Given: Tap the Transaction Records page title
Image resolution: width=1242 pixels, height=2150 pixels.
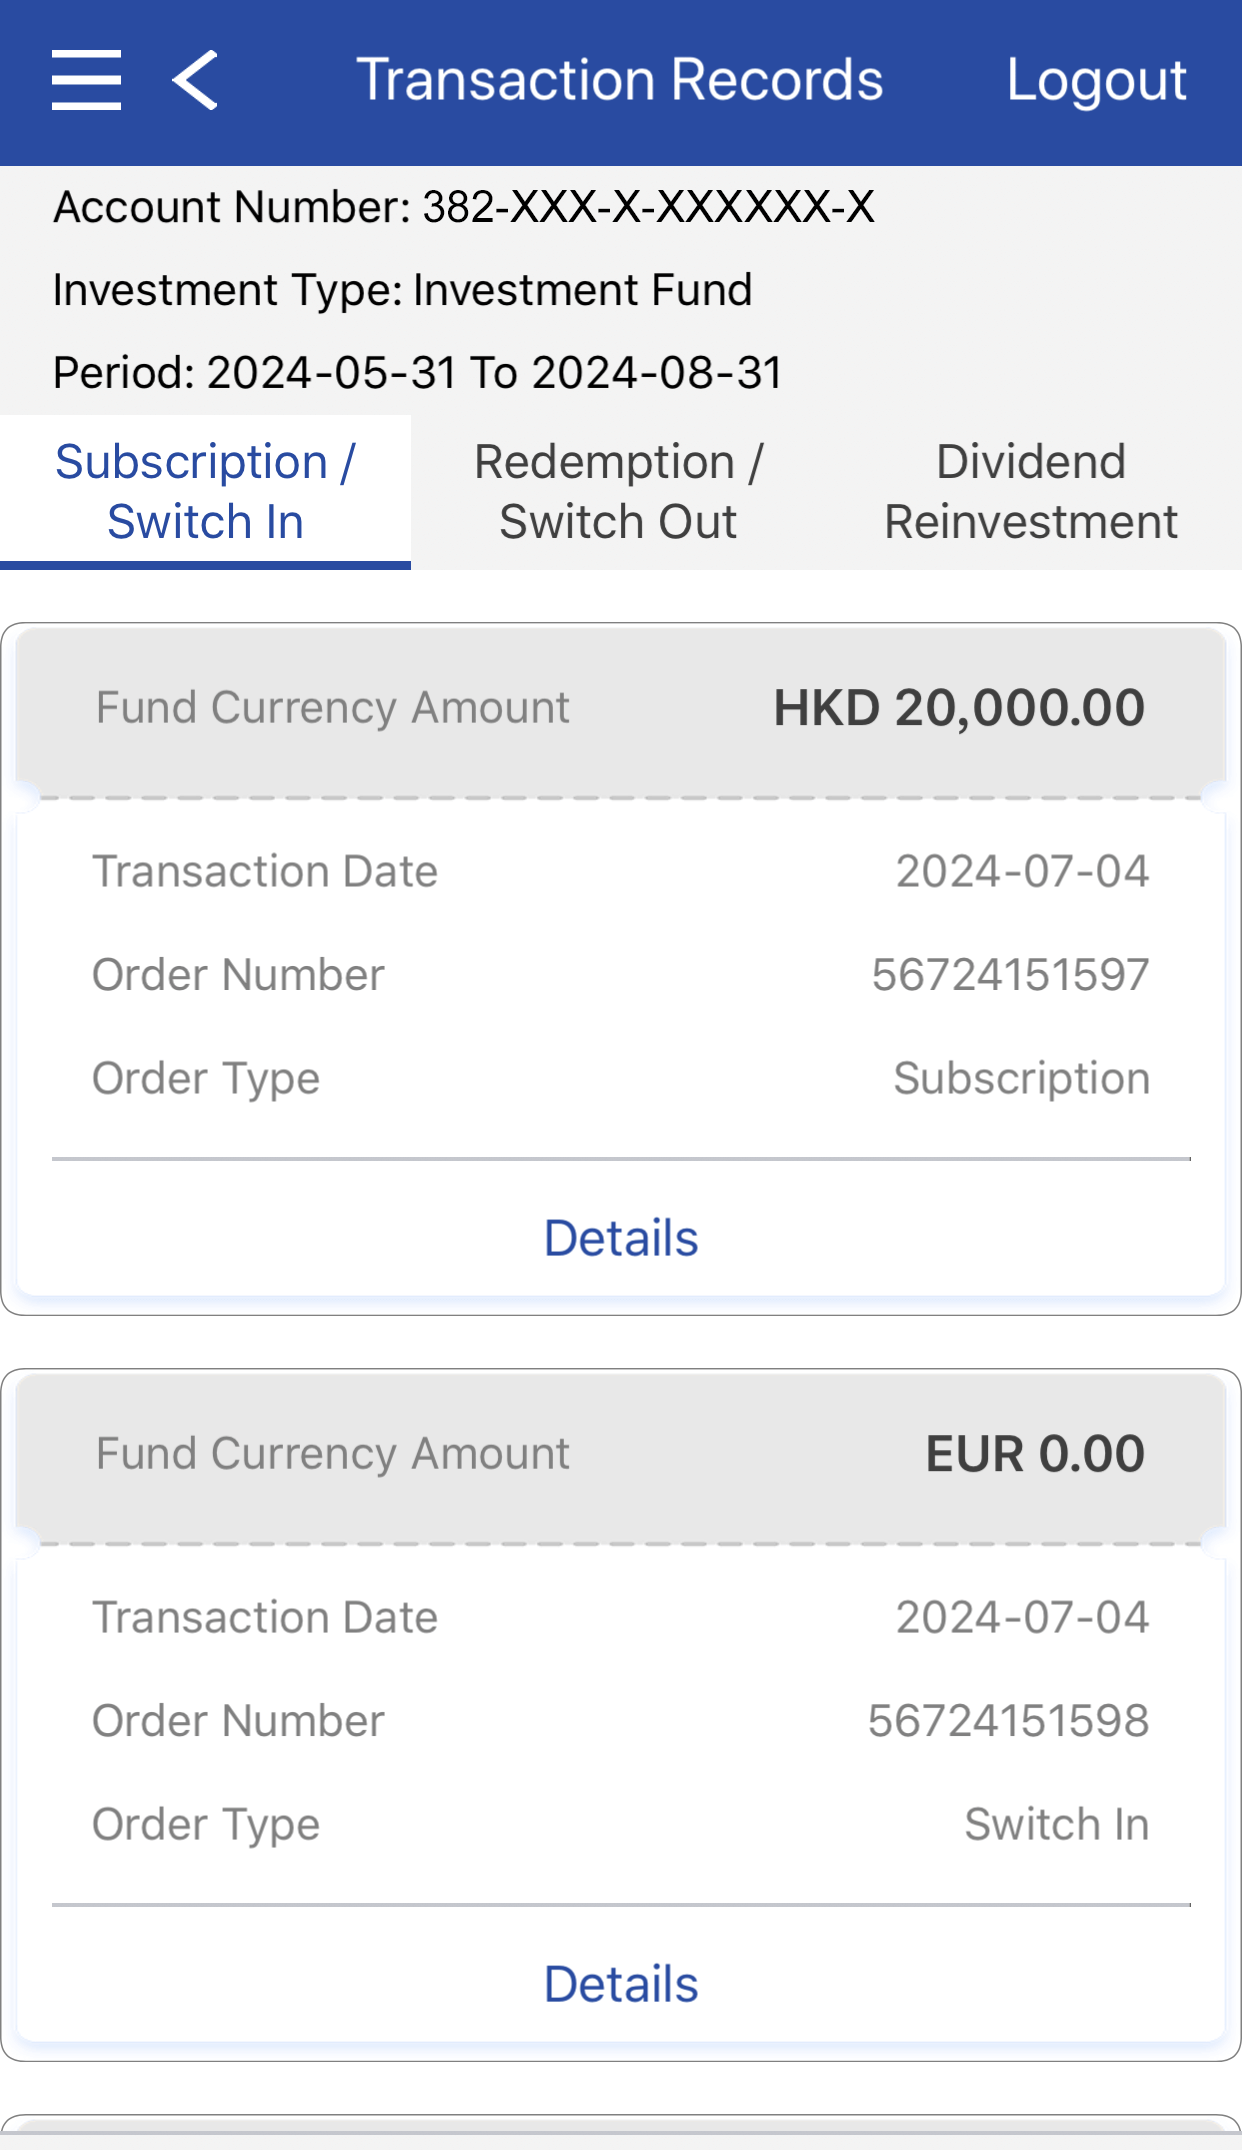Looking at the screenshot, I should (620, 80).
